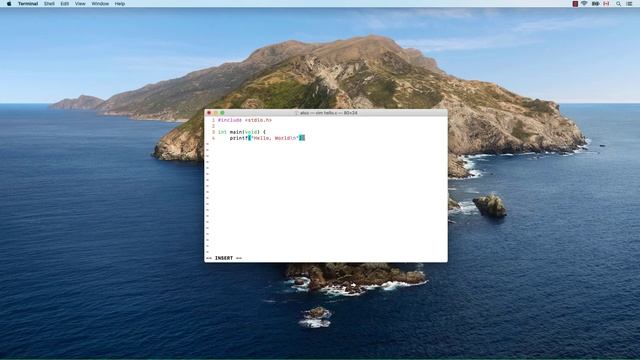Click the "Hello, World\n" string literal
The height and width of the screenshot is (360, 640).
275,138
